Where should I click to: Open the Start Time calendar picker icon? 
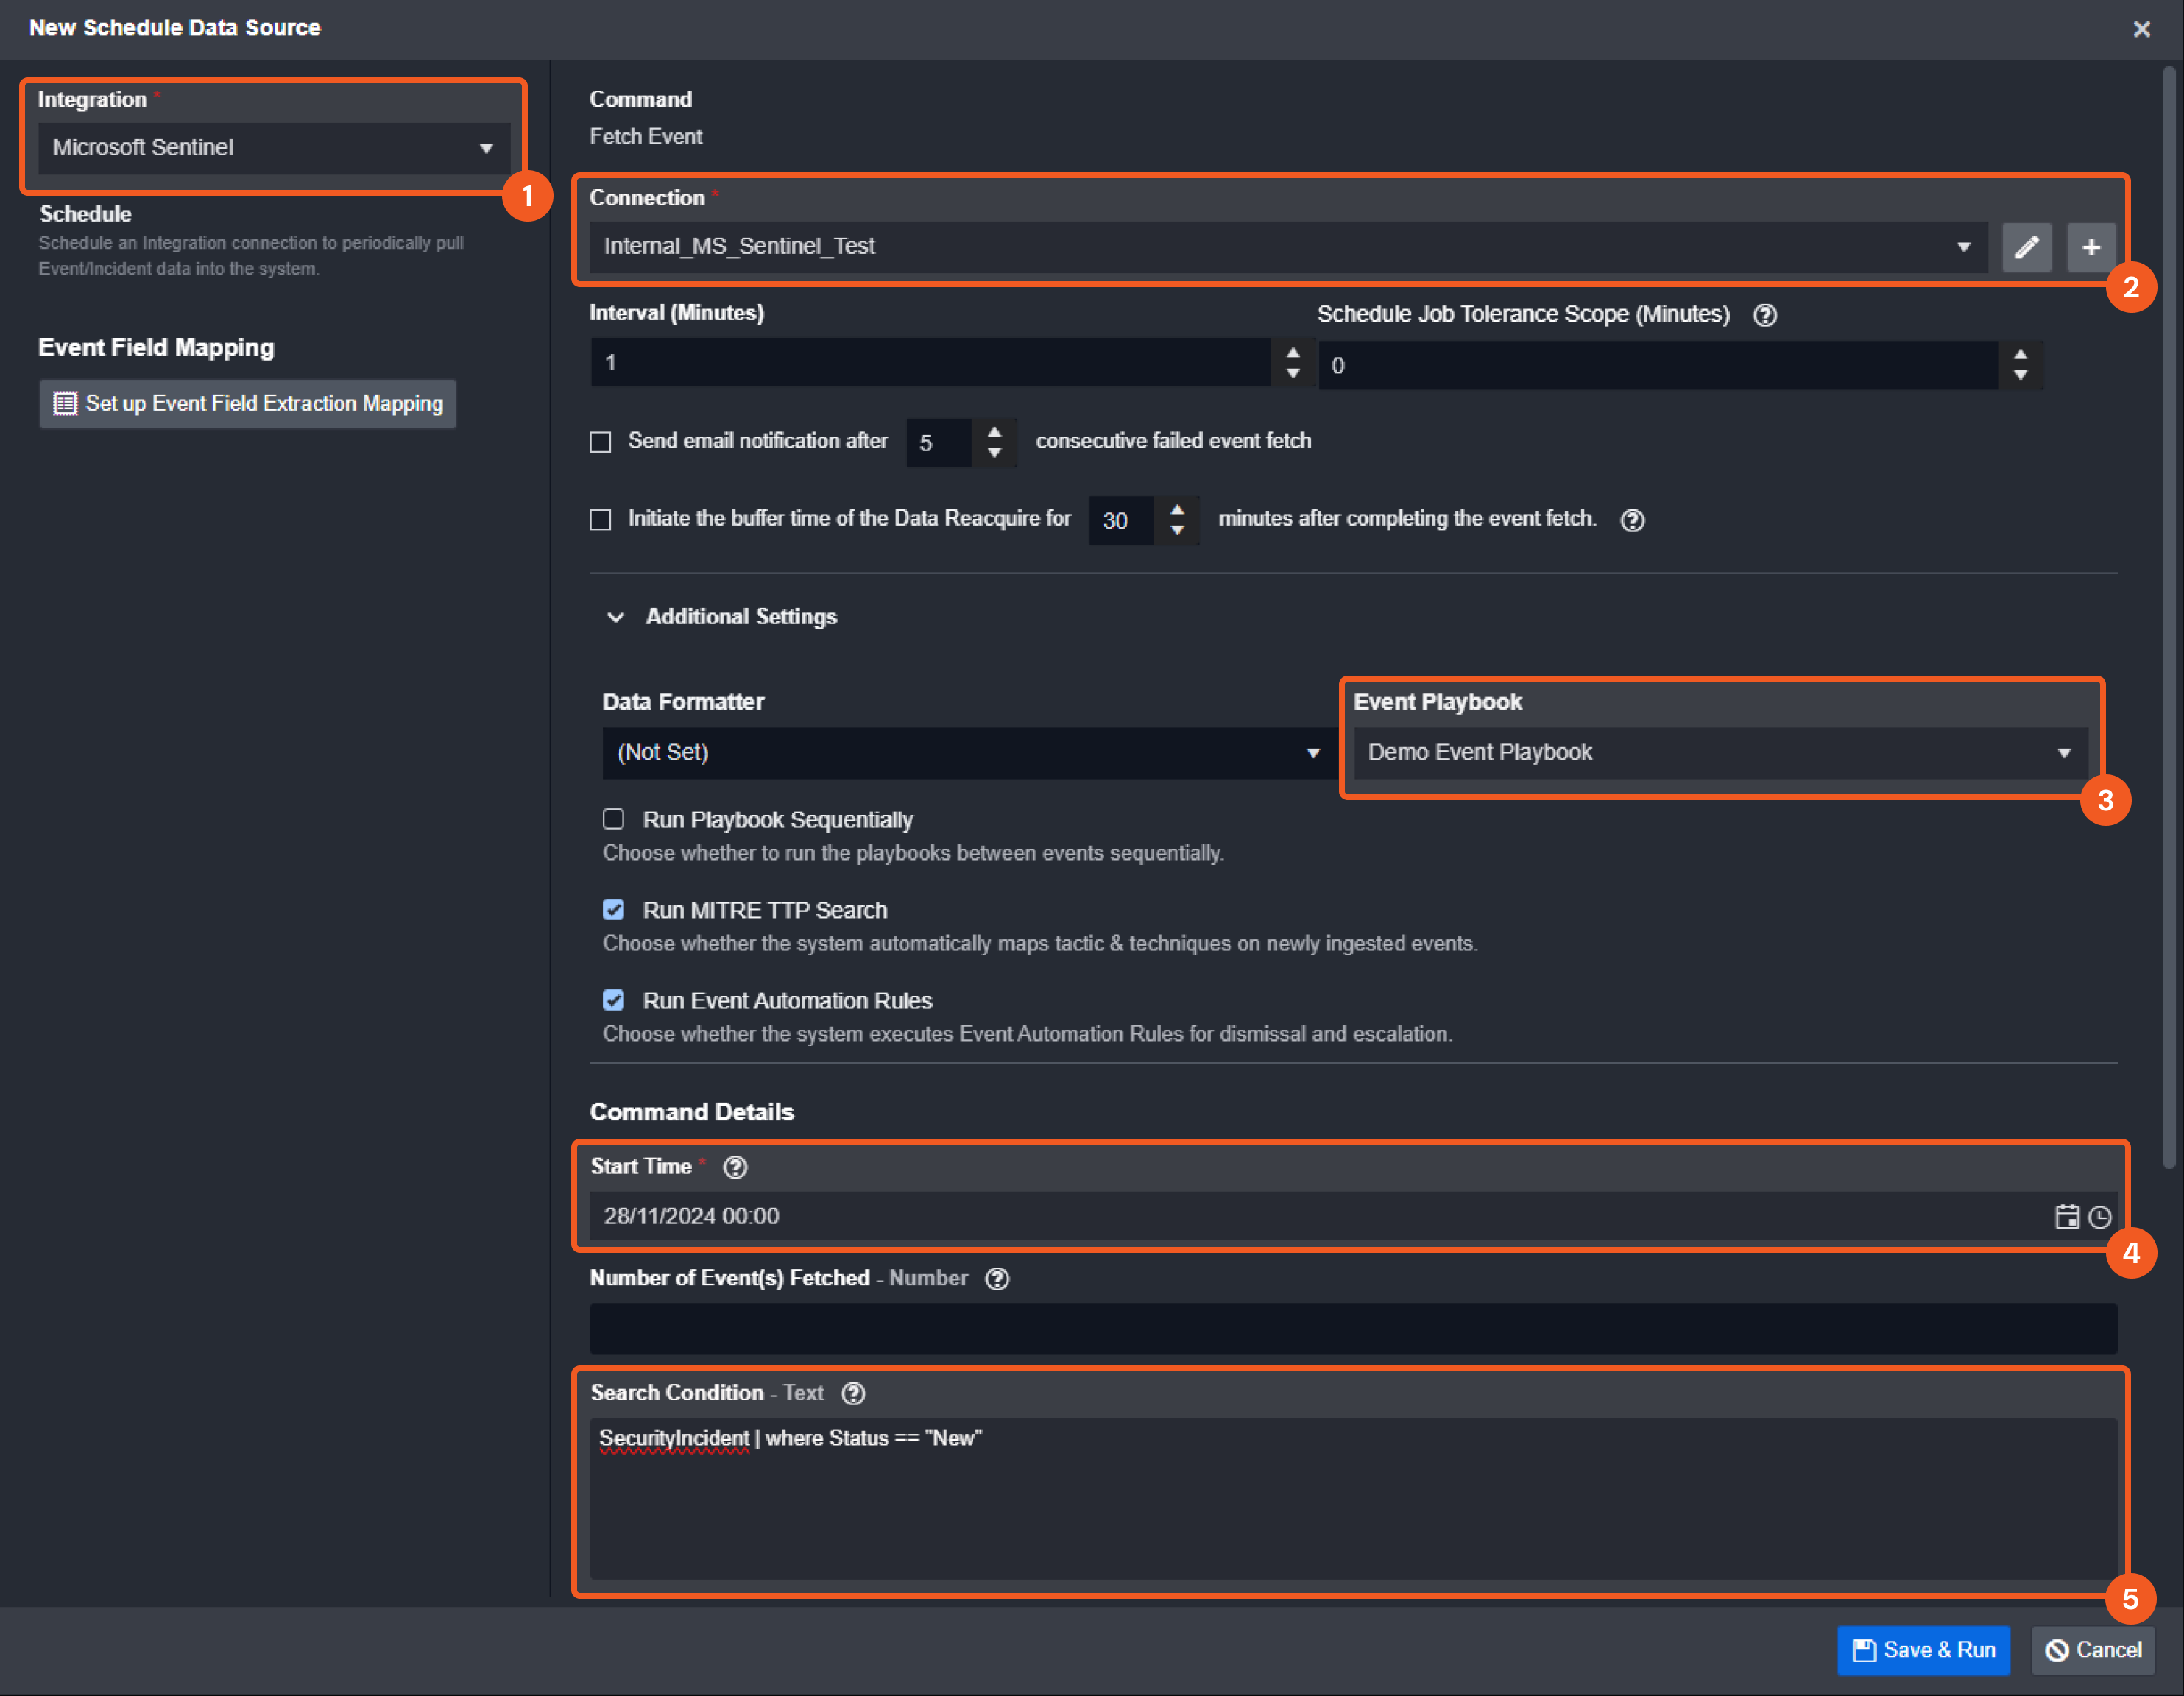(2066, 1216)
